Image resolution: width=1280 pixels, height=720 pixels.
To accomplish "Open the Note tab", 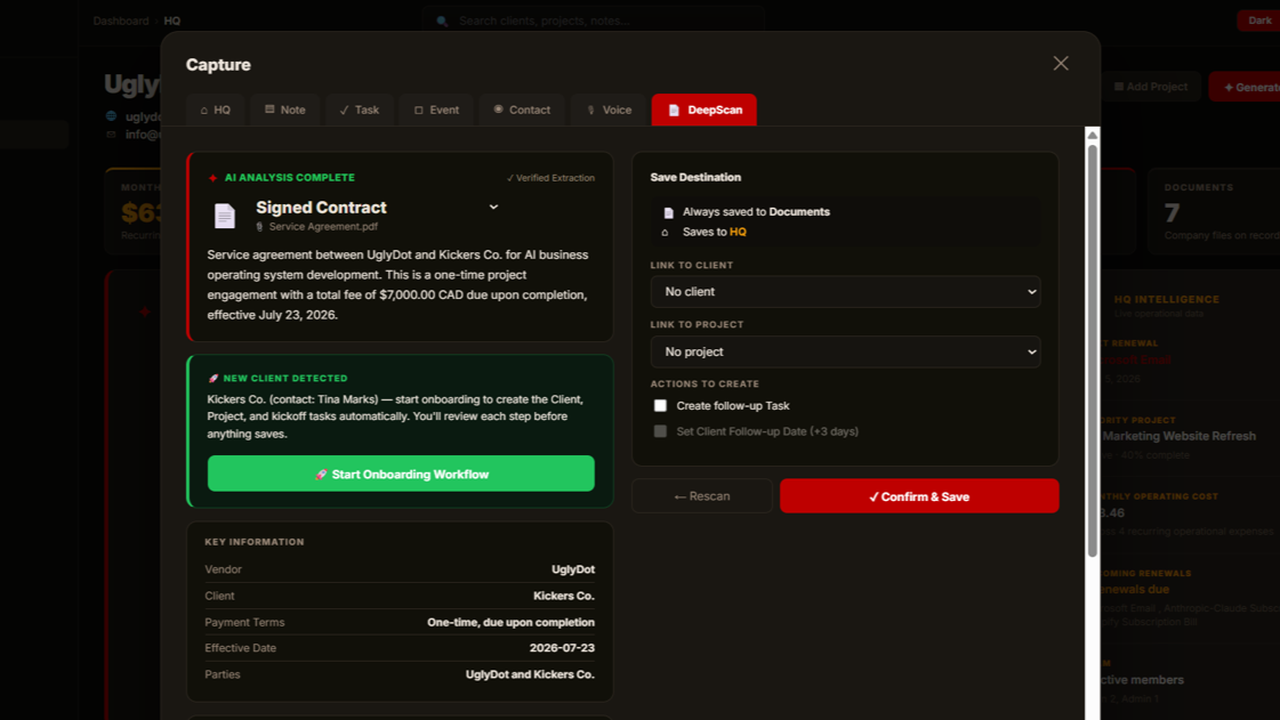I will coord(285,110).
